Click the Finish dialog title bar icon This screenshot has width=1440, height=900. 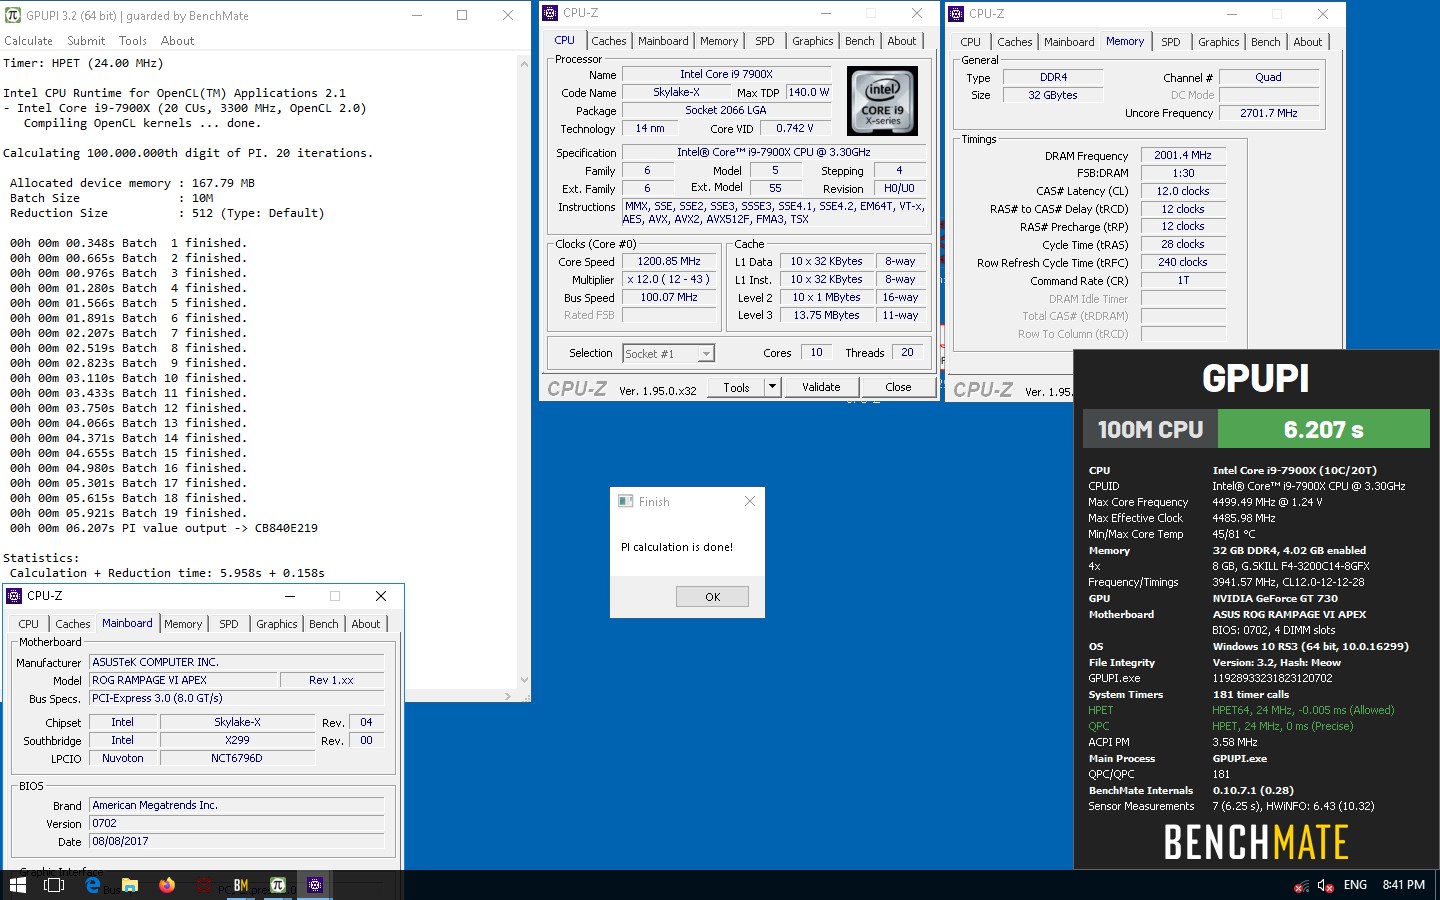coord(626,501)
